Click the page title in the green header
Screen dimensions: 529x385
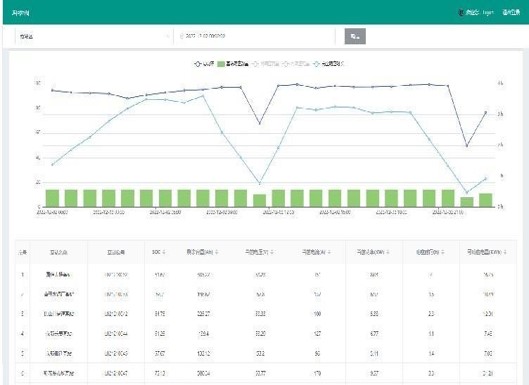point(21,13)
